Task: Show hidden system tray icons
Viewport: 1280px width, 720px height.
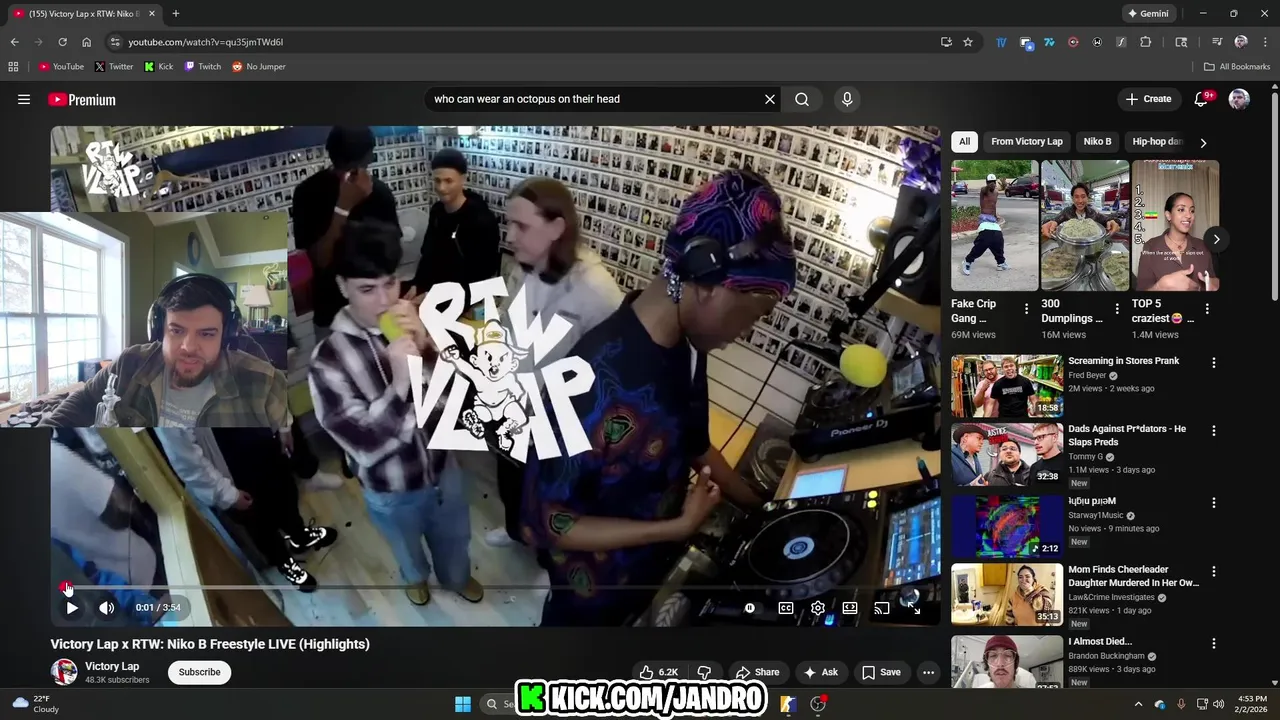Action: [1138, 704]
